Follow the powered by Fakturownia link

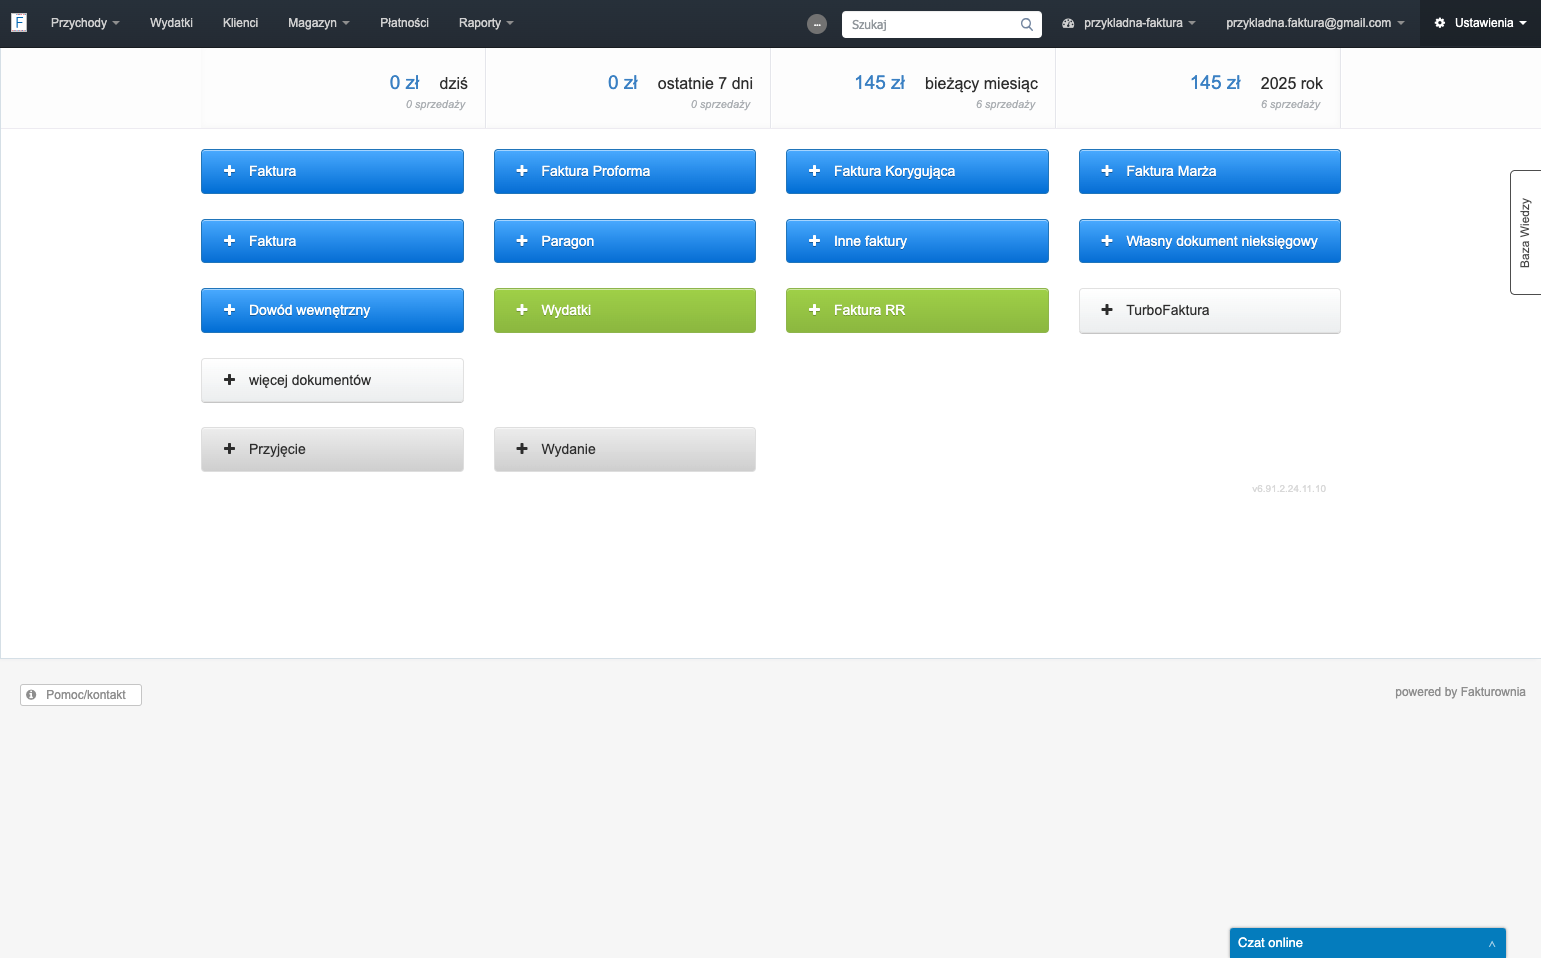[1460, 692]
